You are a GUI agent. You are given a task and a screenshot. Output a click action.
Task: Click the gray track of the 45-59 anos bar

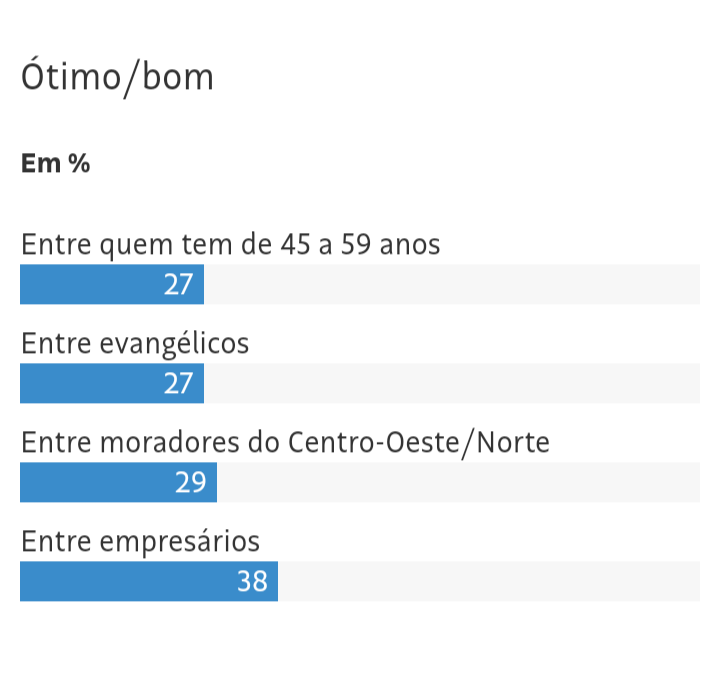coord(450,285)
